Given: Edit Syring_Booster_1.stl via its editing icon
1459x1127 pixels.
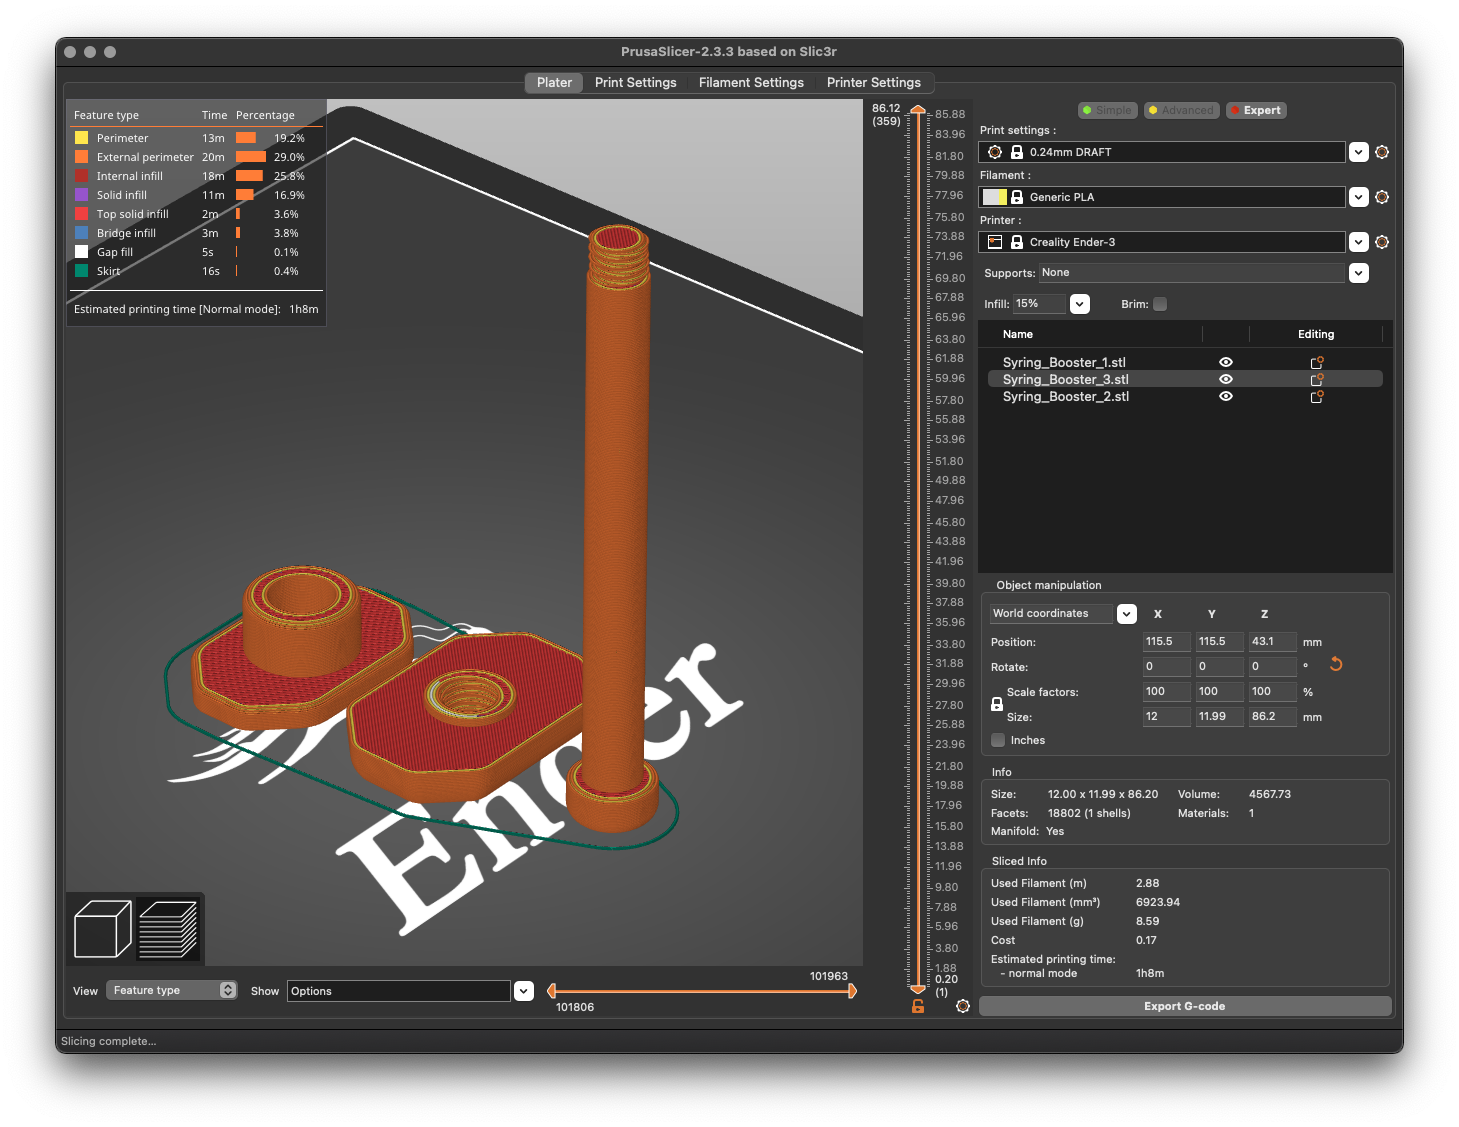Looking at the screenshot, I should (x=1317, y=362).
